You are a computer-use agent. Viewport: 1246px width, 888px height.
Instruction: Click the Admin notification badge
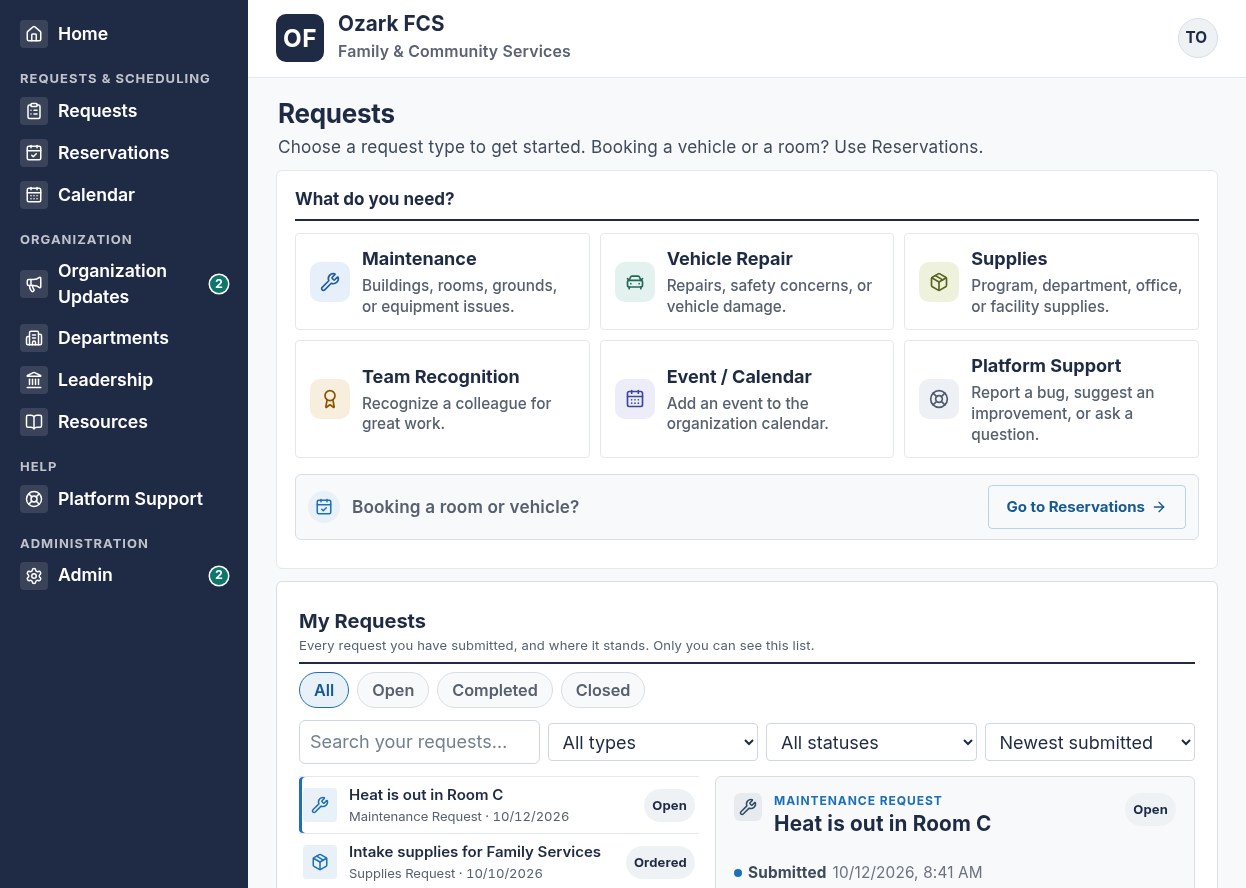pos(219,576)
